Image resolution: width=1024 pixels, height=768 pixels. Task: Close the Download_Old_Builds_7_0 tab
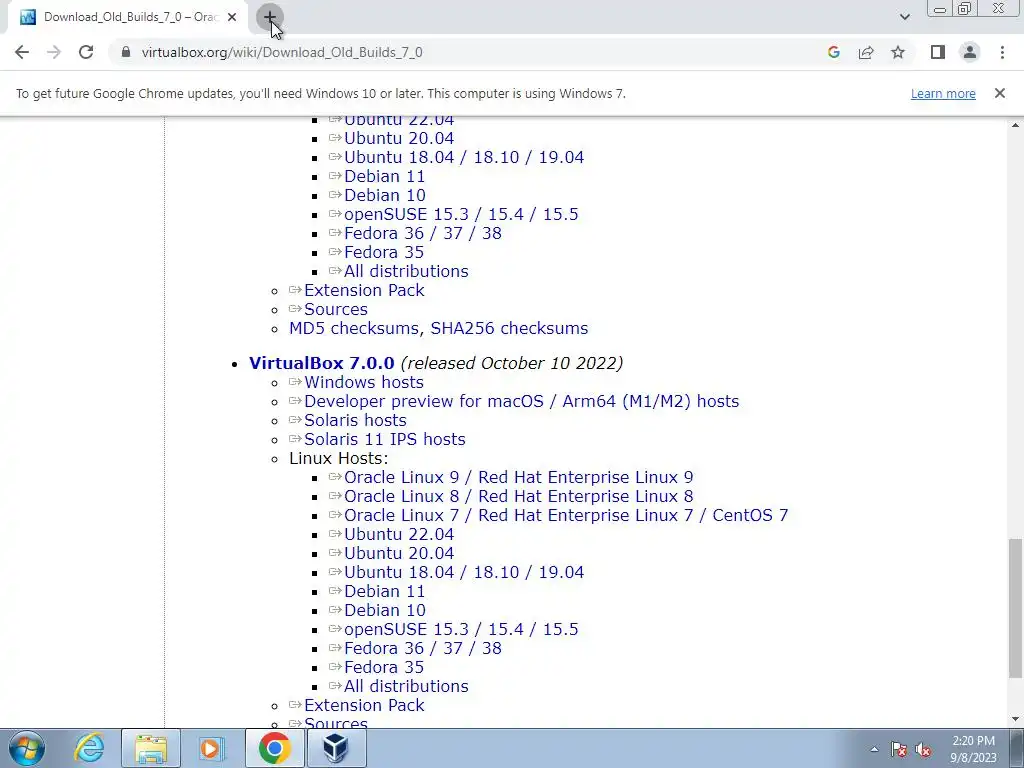[232, 18]
